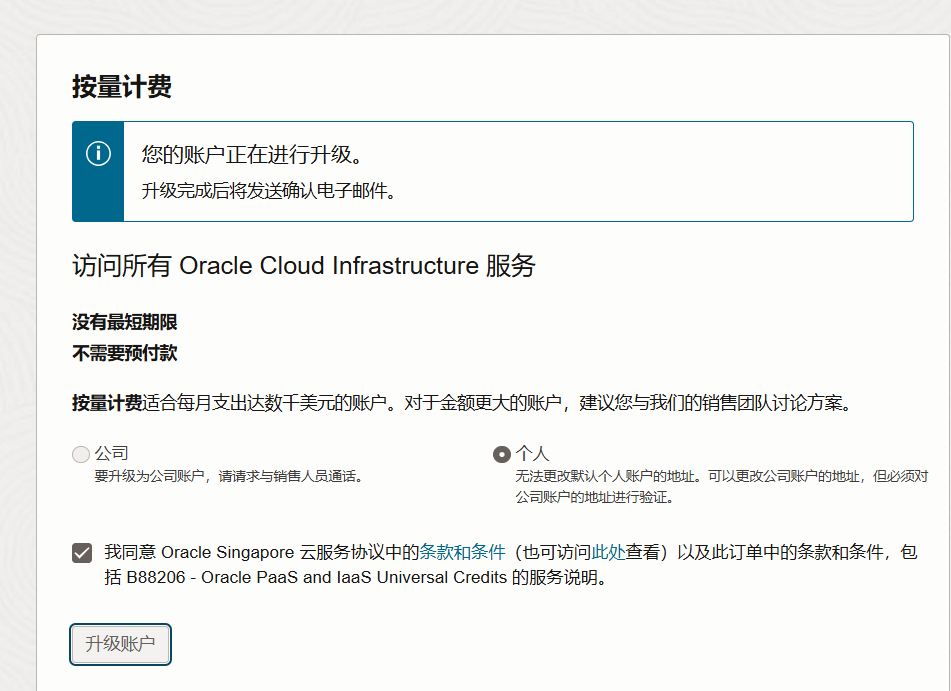Click the 升级完成后将发送确认电子邮件 text
Viewport: 951px width, 691px height.
point(269,191)
